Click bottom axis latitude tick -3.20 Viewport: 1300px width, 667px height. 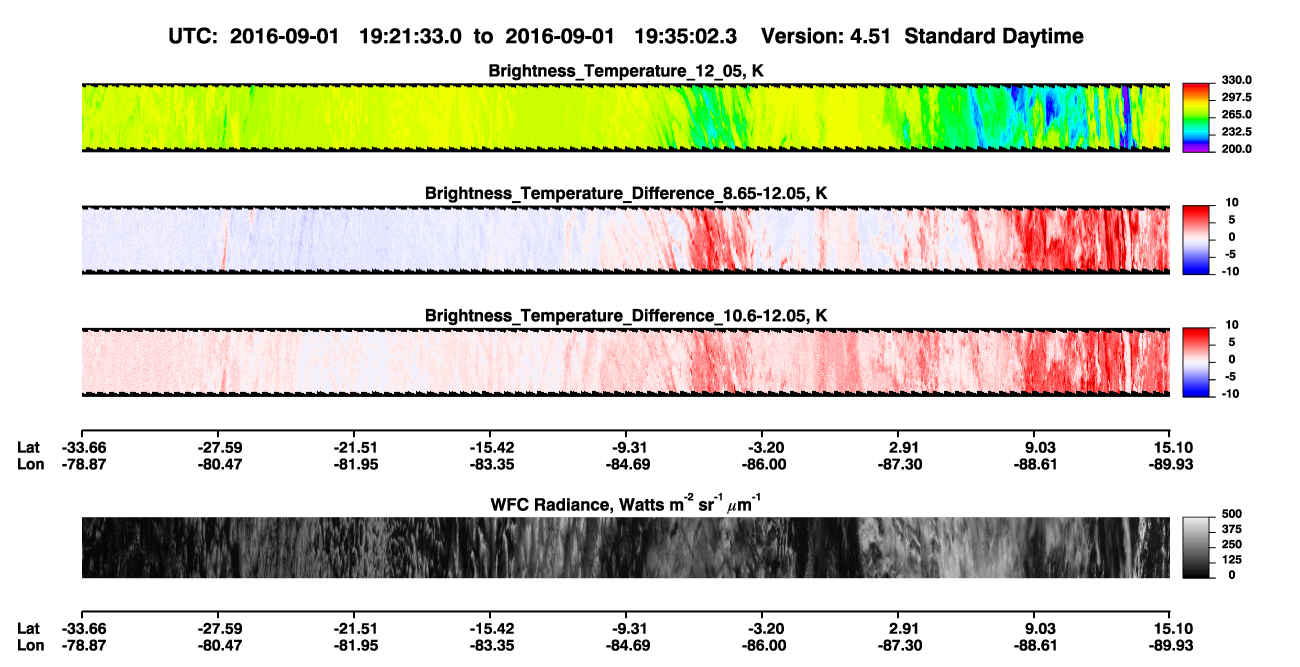762,628
